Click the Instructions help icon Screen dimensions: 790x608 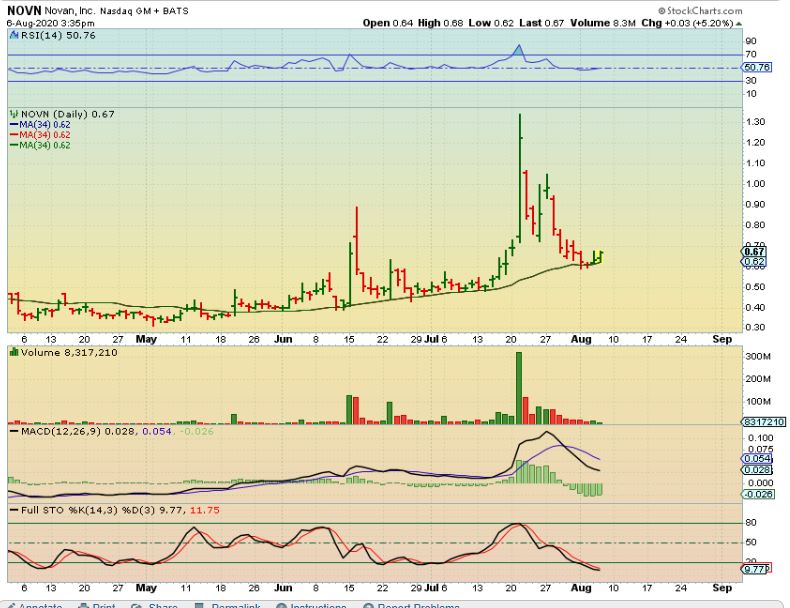point(281,606)
